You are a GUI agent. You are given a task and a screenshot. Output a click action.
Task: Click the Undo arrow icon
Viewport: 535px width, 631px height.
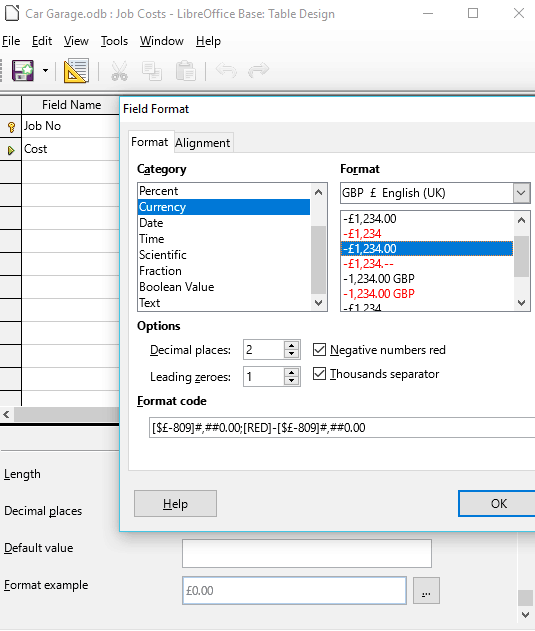pos(226,70)
